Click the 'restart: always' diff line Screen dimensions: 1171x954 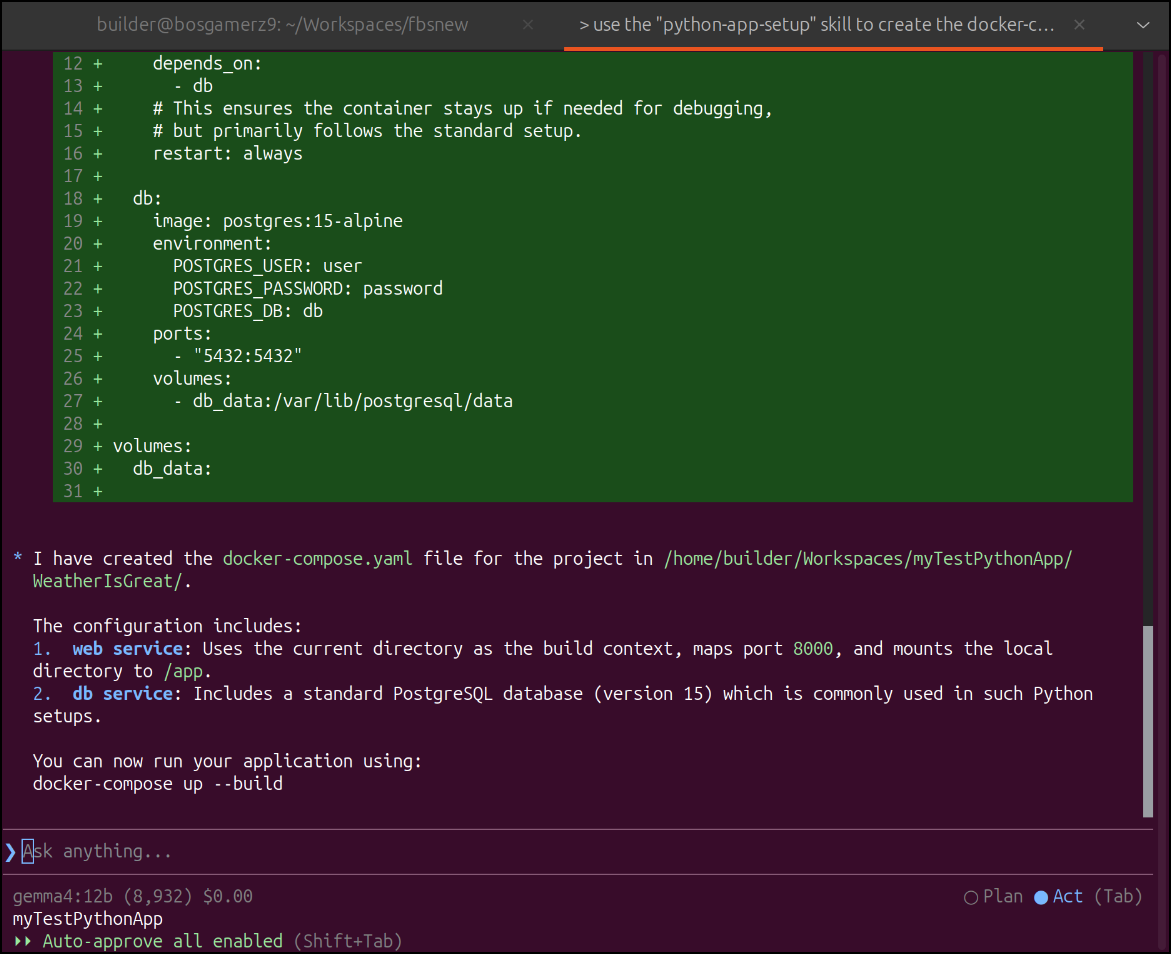(x=228, y=154)
